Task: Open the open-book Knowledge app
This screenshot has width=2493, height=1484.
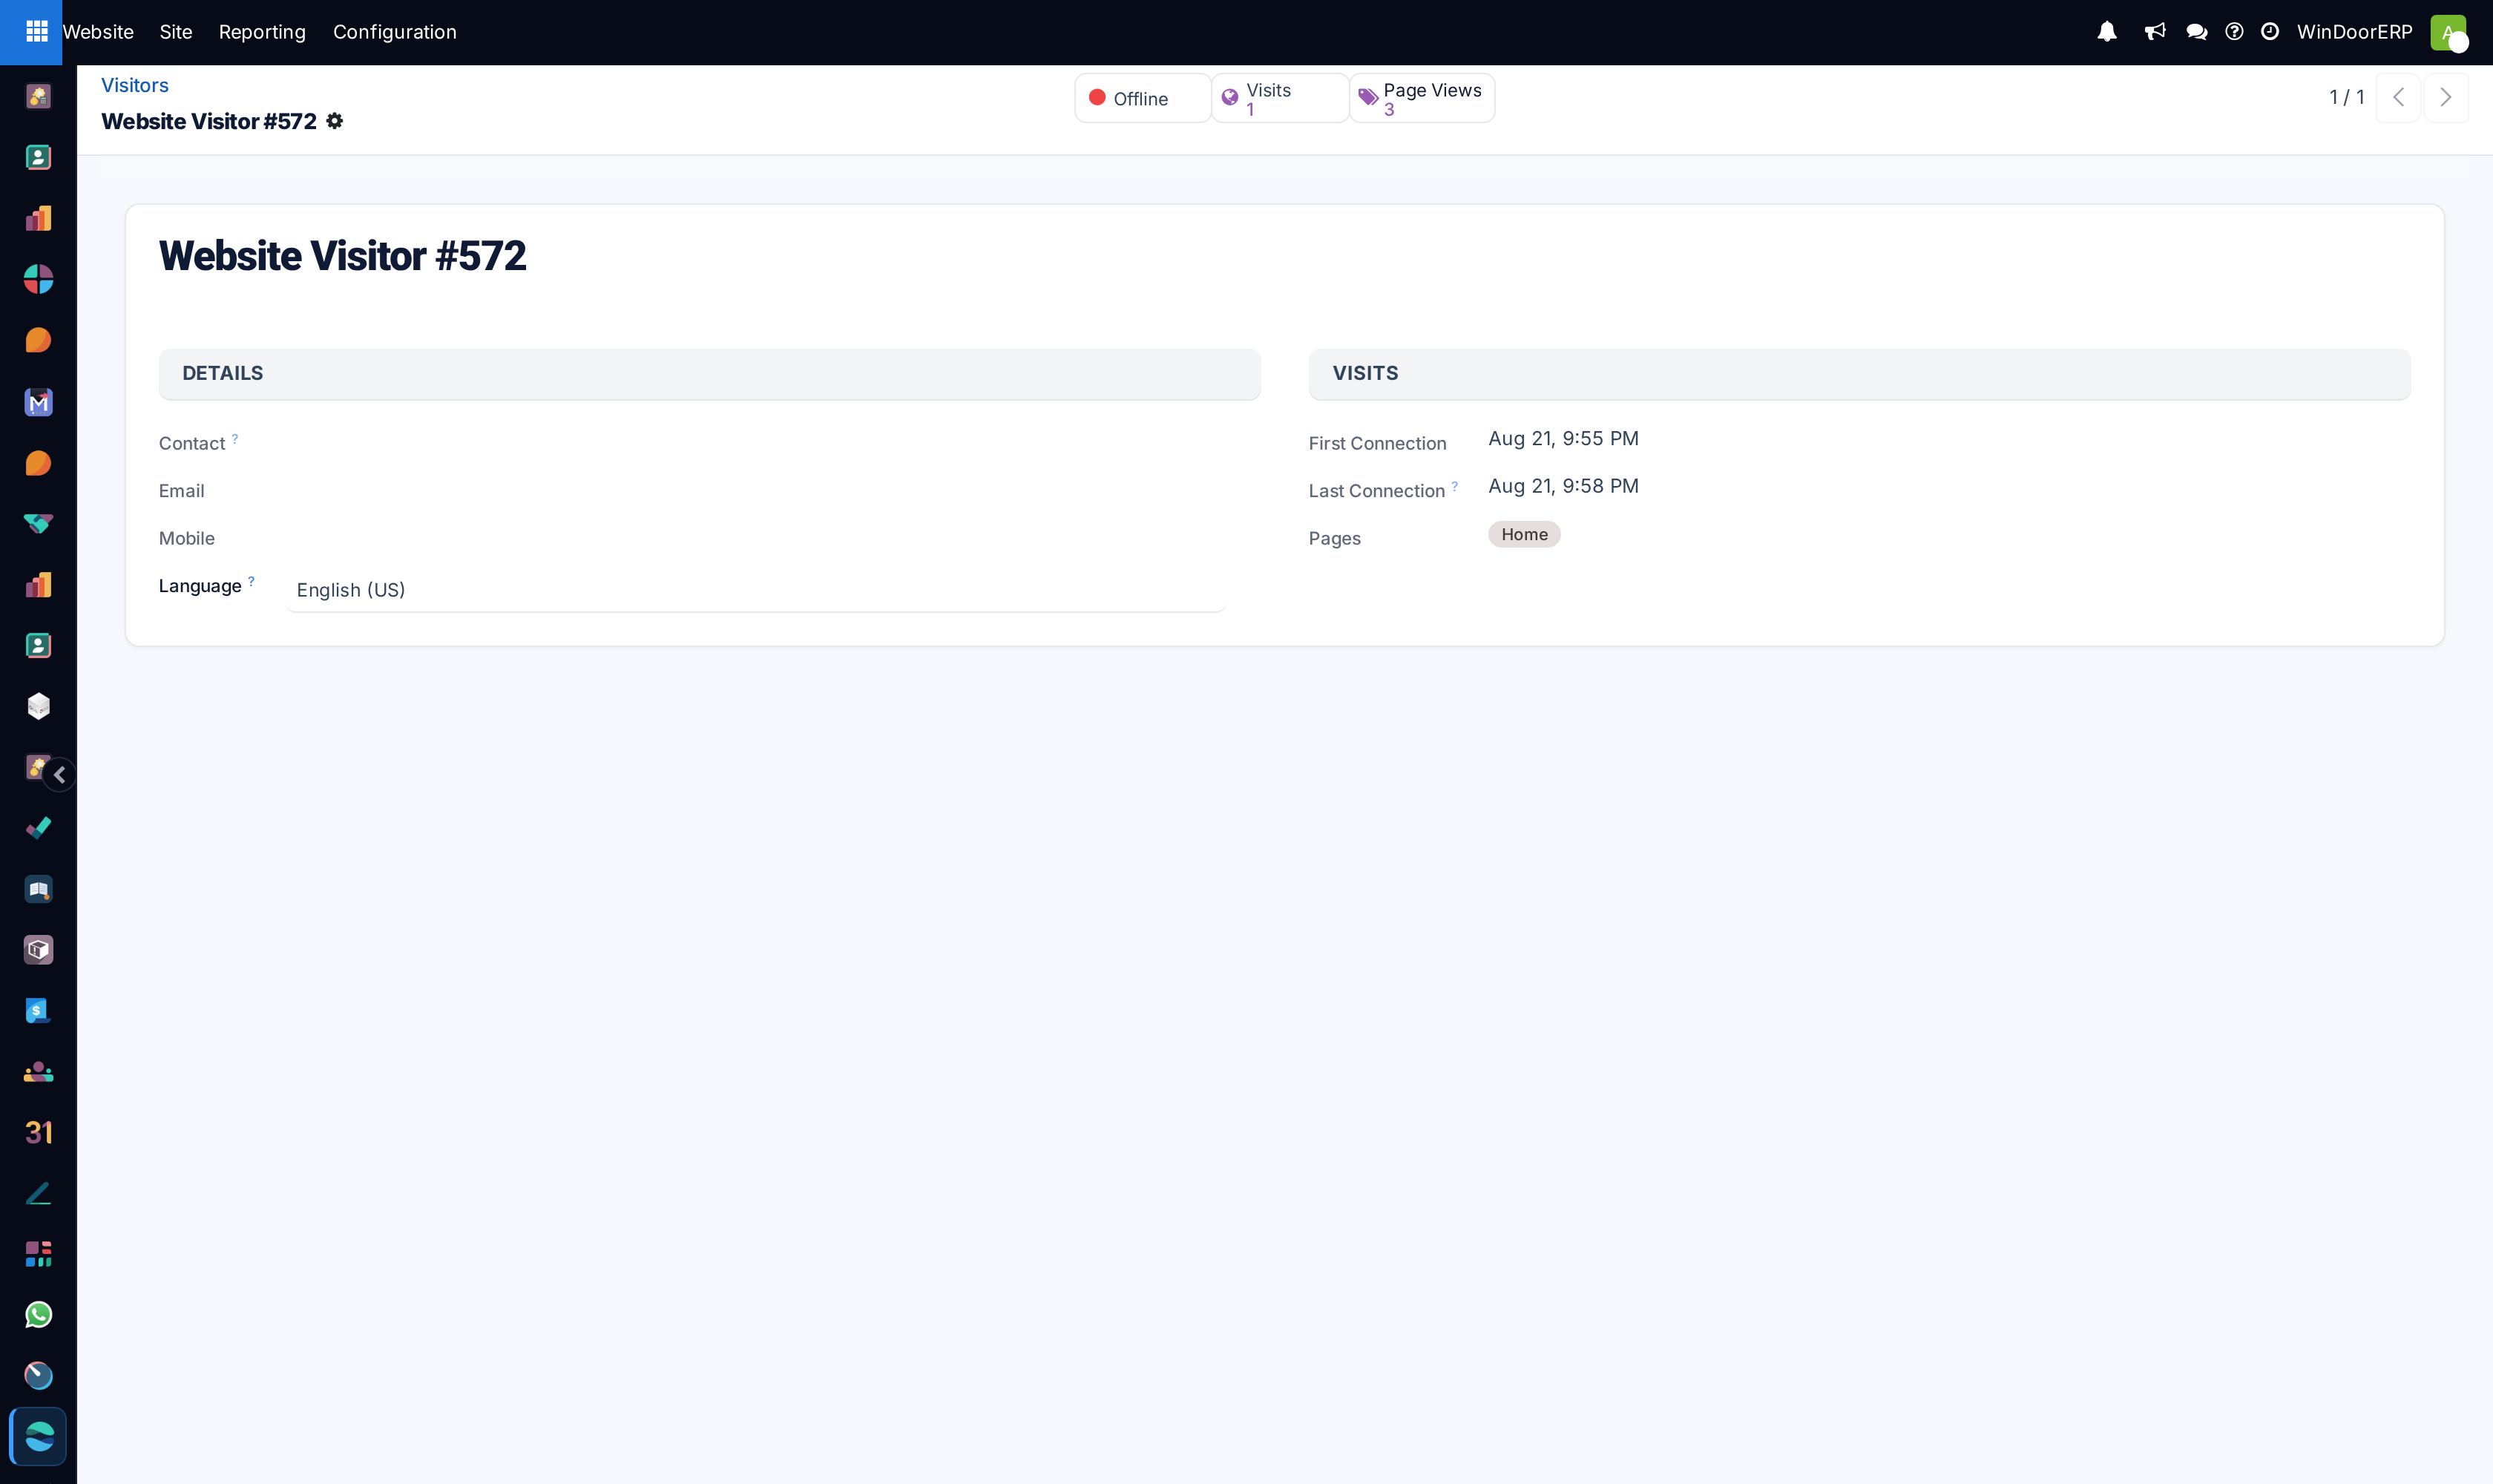Action: (38, 889)
